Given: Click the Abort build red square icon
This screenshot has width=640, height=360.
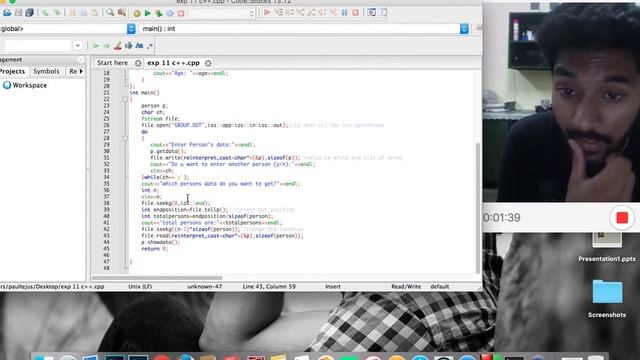Looking at the screenshot, I should coord(181,13).
